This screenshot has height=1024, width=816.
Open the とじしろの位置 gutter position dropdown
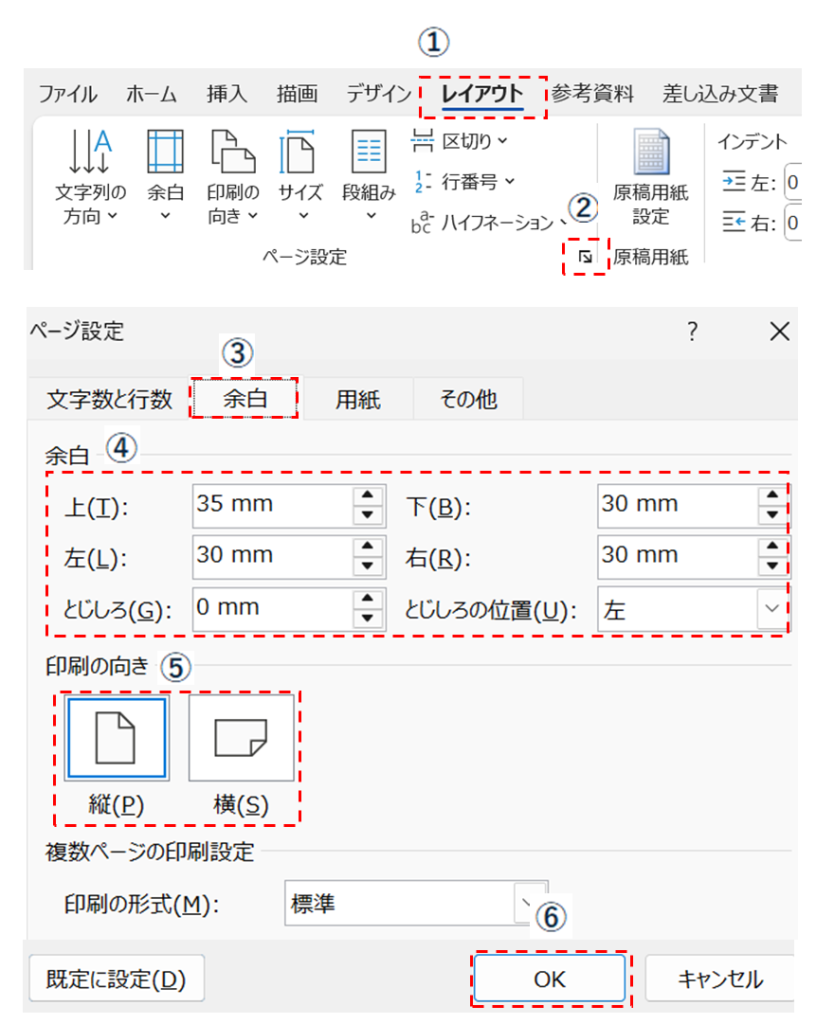tap(770, 609)
